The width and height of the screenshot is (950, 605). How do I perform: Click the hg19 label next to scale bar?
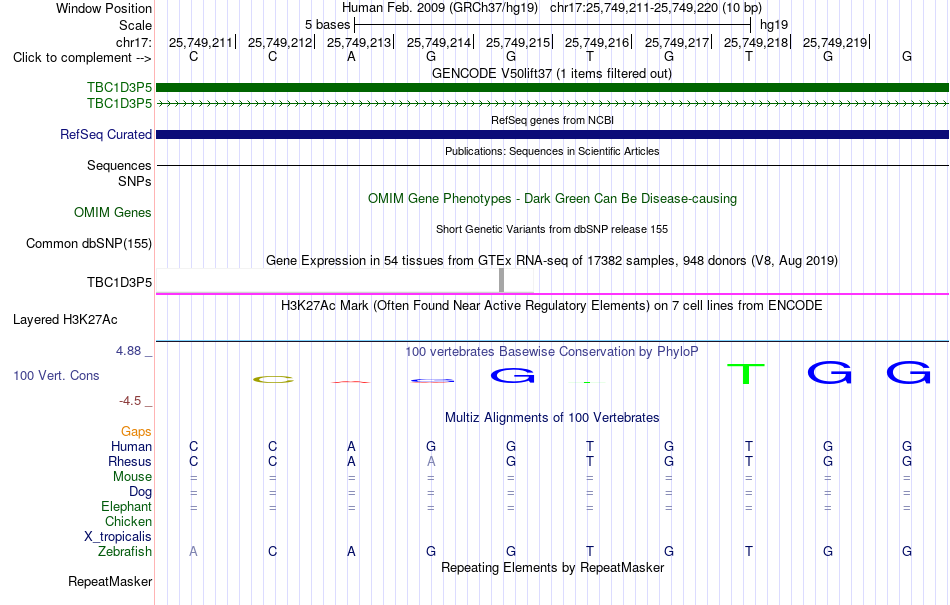774,25
